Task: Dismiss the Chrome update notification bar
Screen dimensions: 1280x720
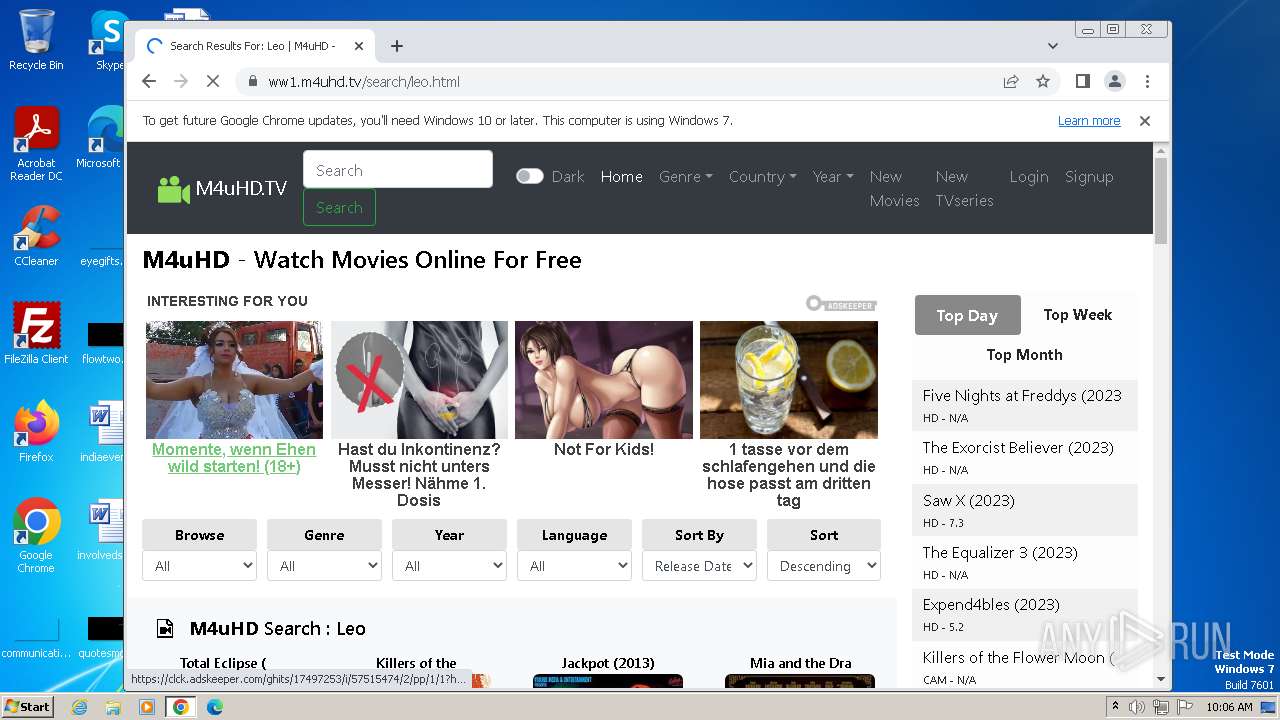Action: pyautogui.click(x=1145, y=120)
